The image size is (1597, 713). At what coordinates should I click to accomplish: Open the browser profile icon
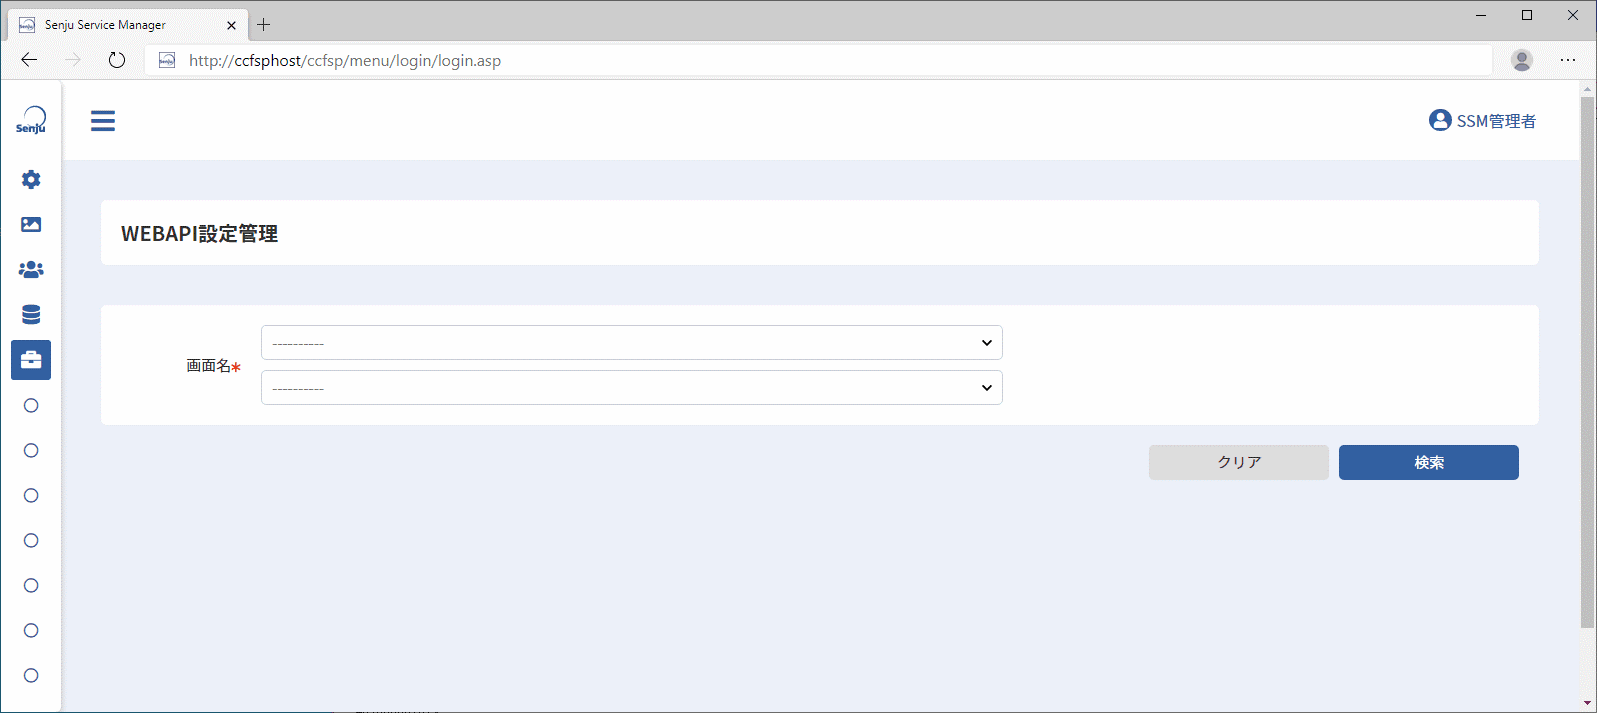1522,60
